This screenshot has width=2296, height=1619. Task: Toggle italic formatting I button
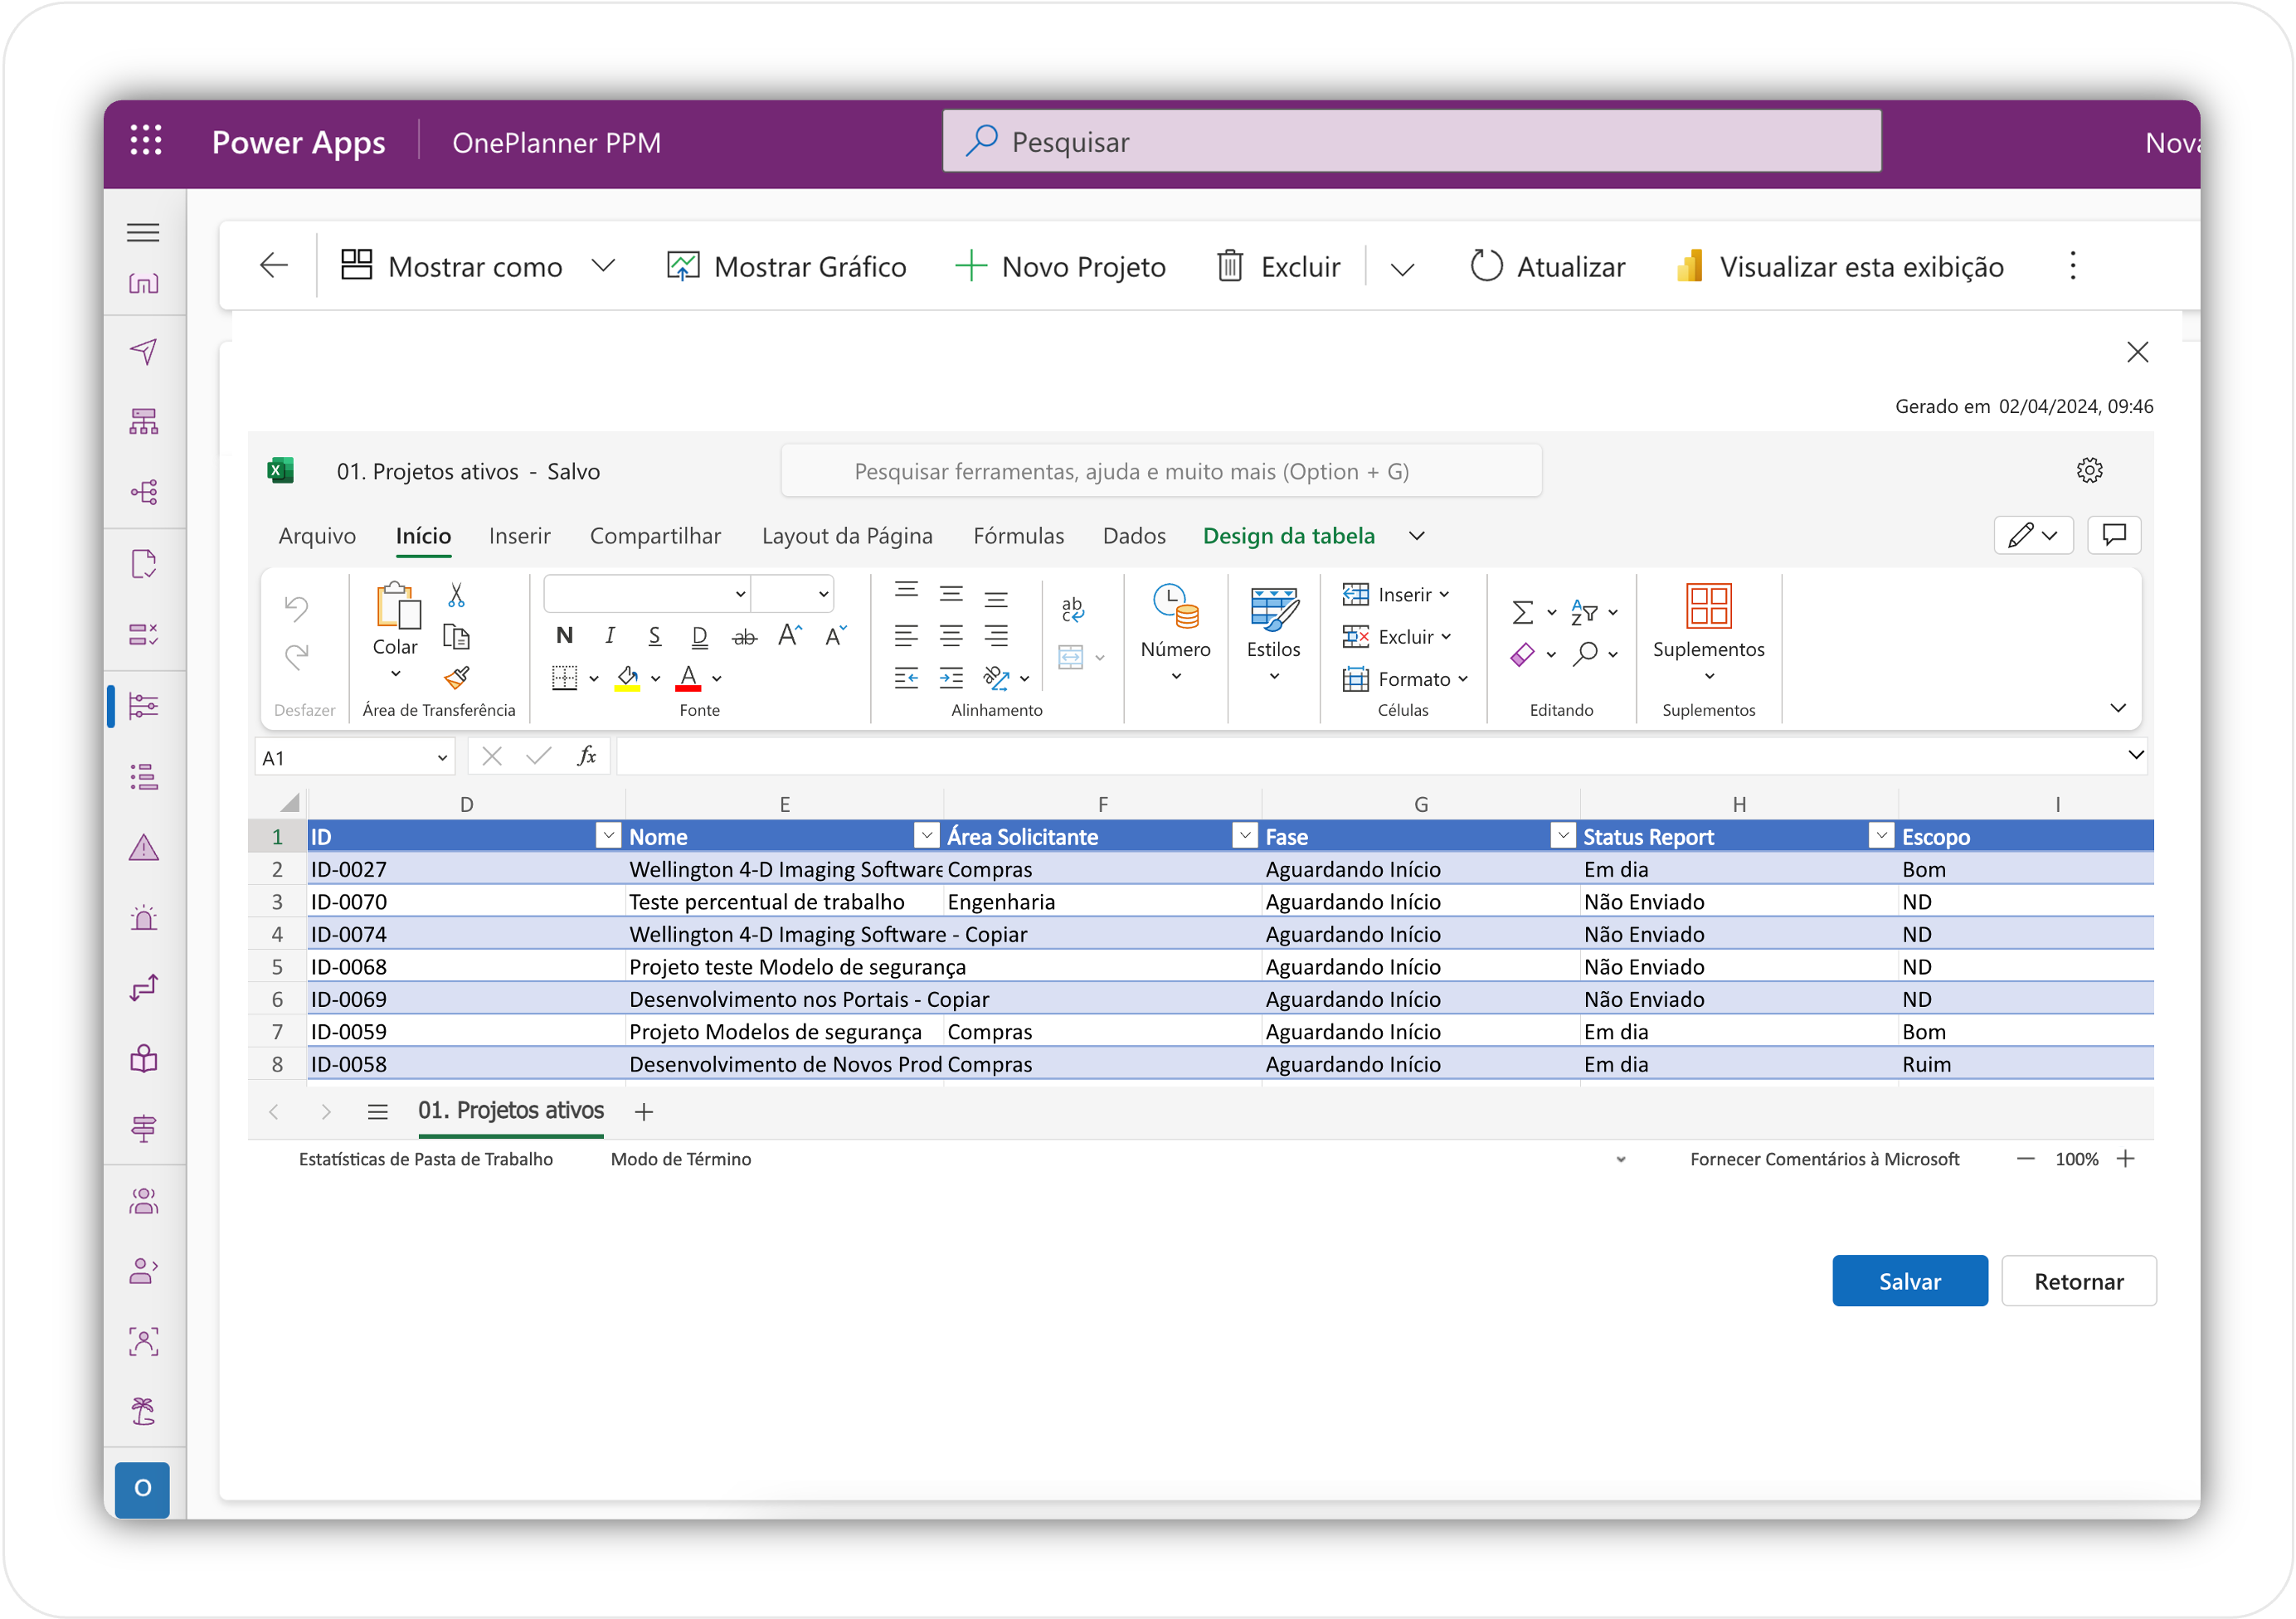click(x=610, y=636)
